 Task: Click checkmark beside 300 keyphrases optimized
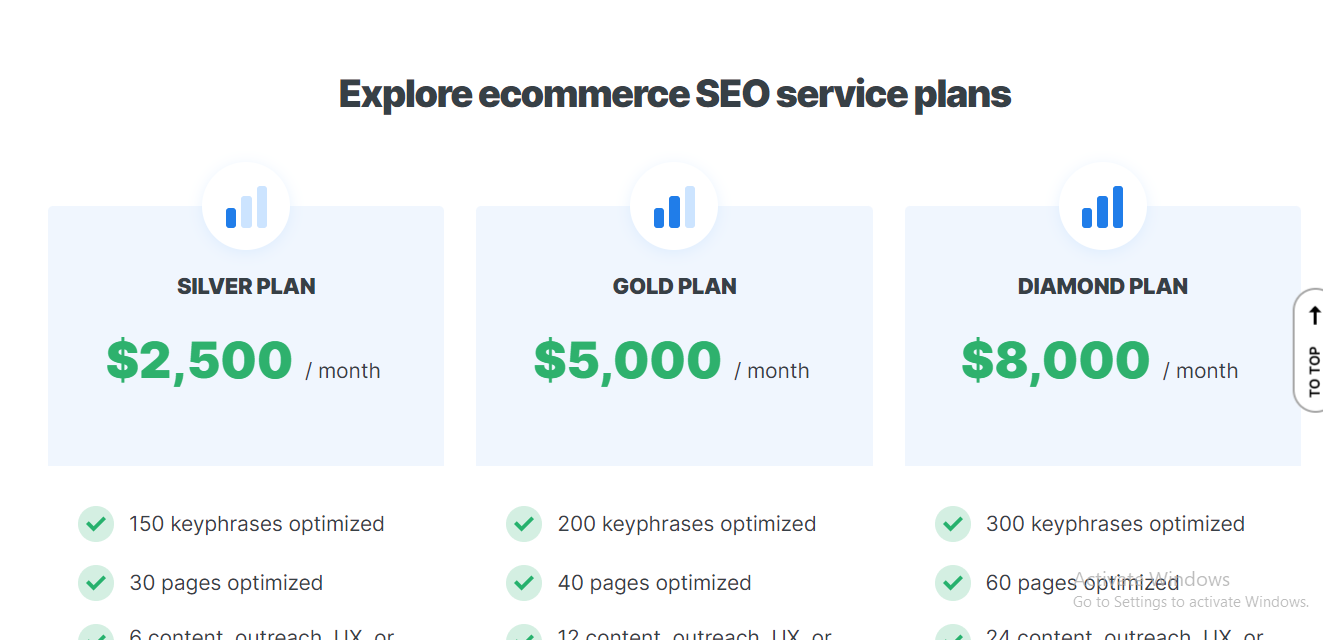coord(953,524)
